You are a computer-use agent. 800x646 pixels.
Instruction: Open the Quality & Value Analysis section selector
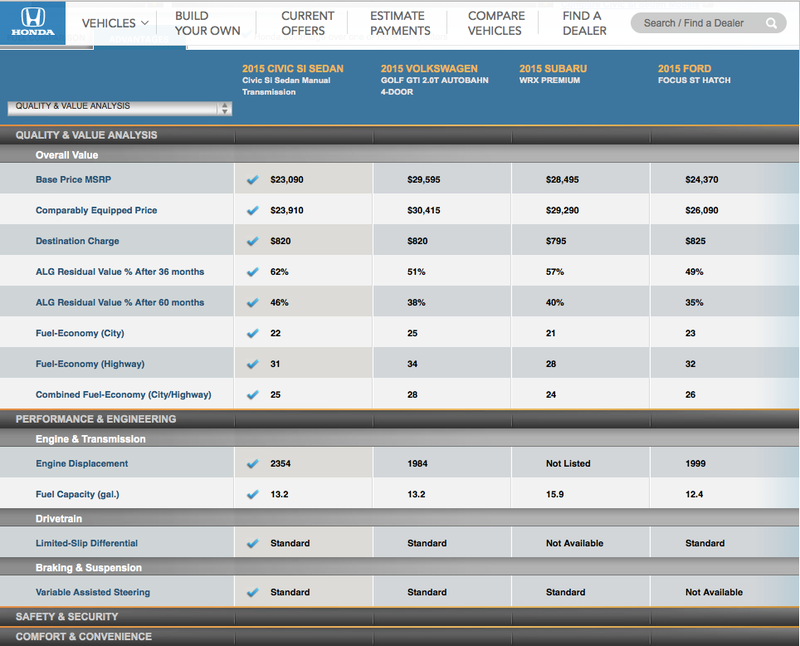pos(120,107)
